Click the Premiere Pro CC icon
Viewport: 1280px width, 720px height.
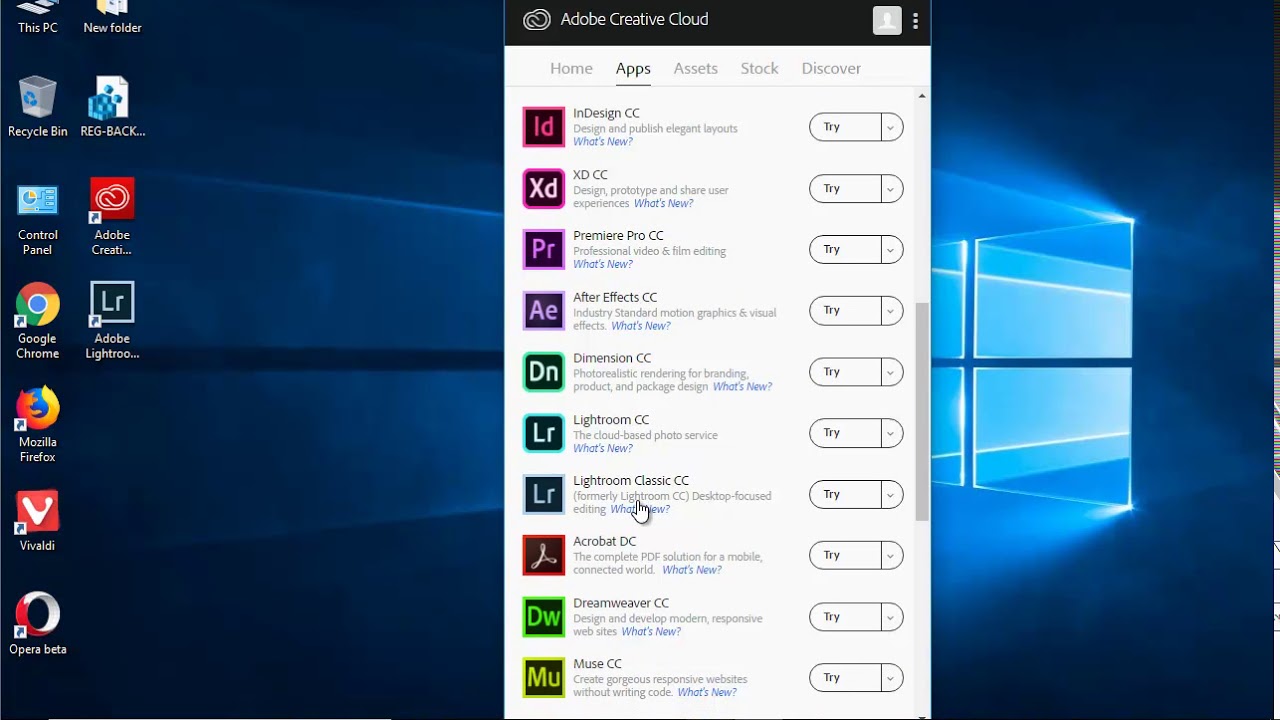(544, 249)
